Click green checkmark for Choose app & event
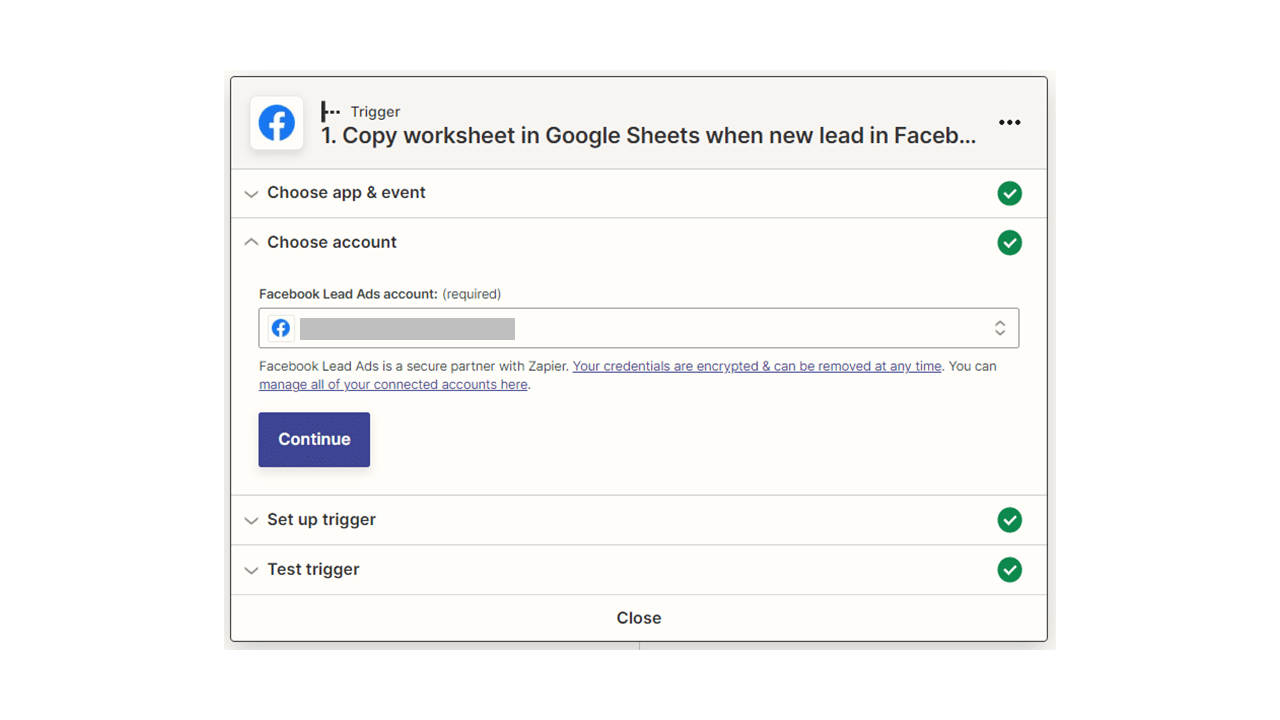 1010,193
